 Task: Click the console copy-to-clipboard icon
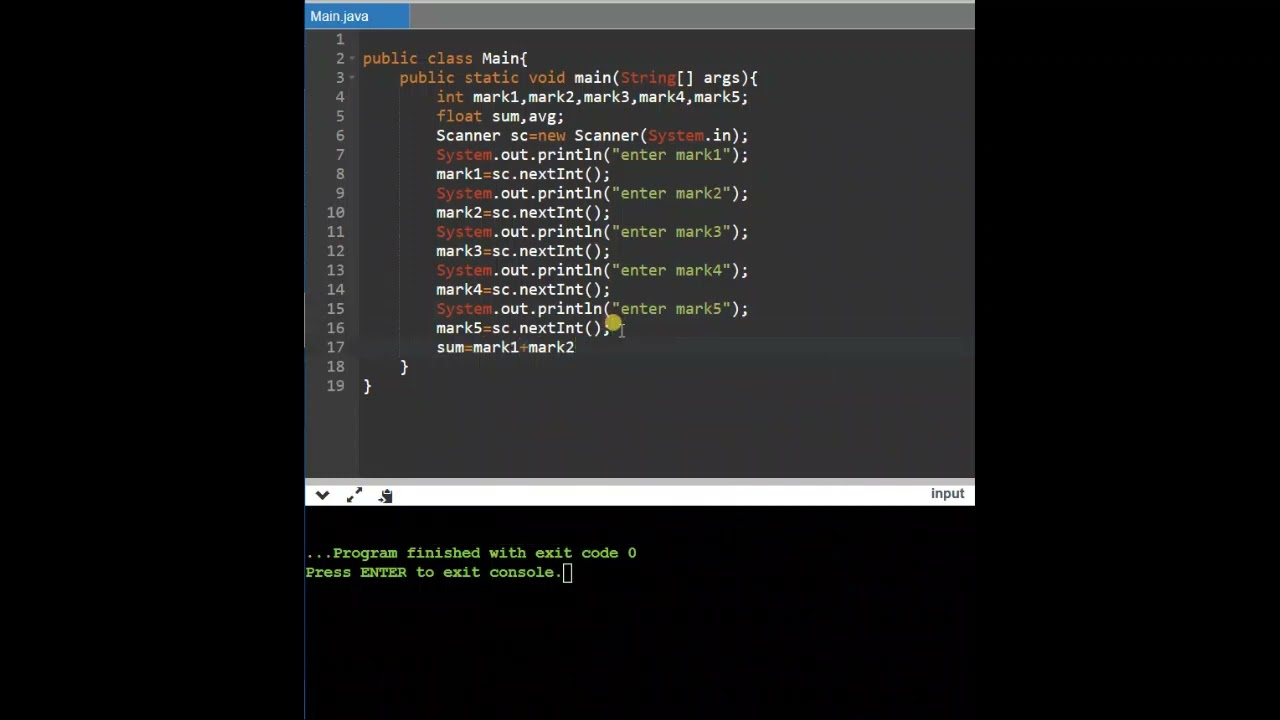[386, 495]
